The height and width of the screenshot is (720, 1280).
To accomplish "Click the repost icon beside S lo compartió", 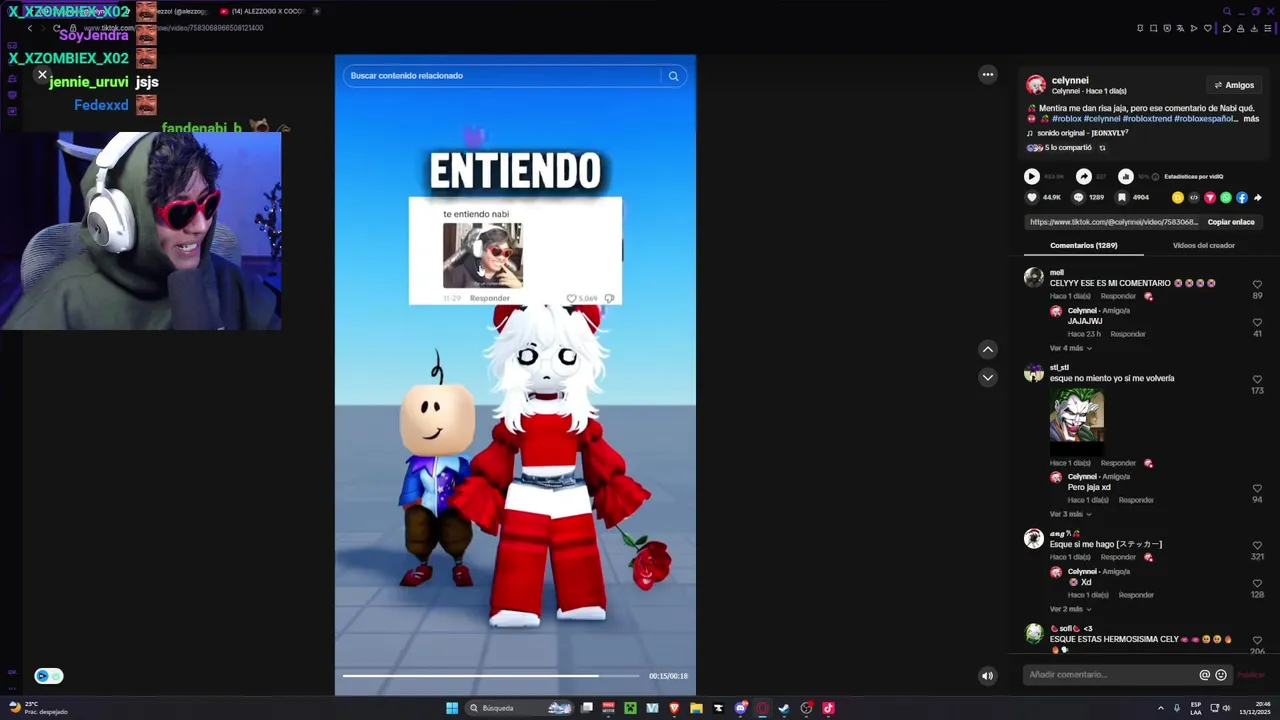I will (x=1102, y=148).
